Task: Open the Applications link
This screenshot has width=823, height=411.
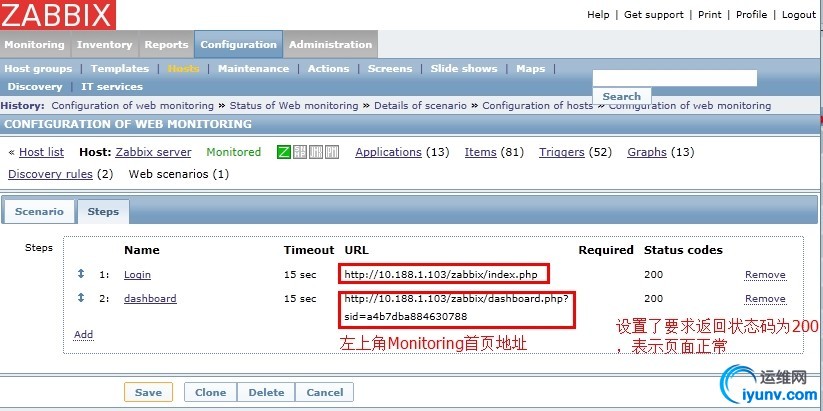Action: [388, 152]
